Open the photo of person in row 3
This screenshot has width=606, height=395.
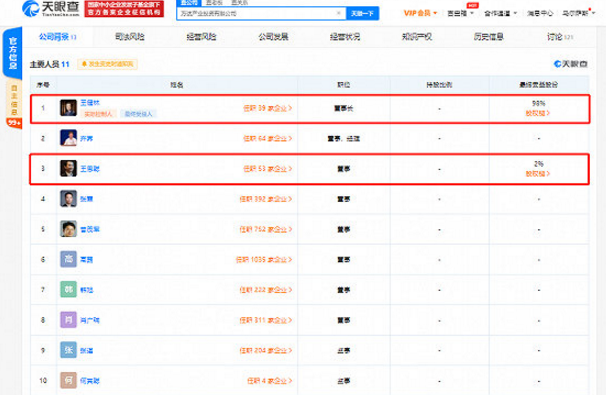68,169
